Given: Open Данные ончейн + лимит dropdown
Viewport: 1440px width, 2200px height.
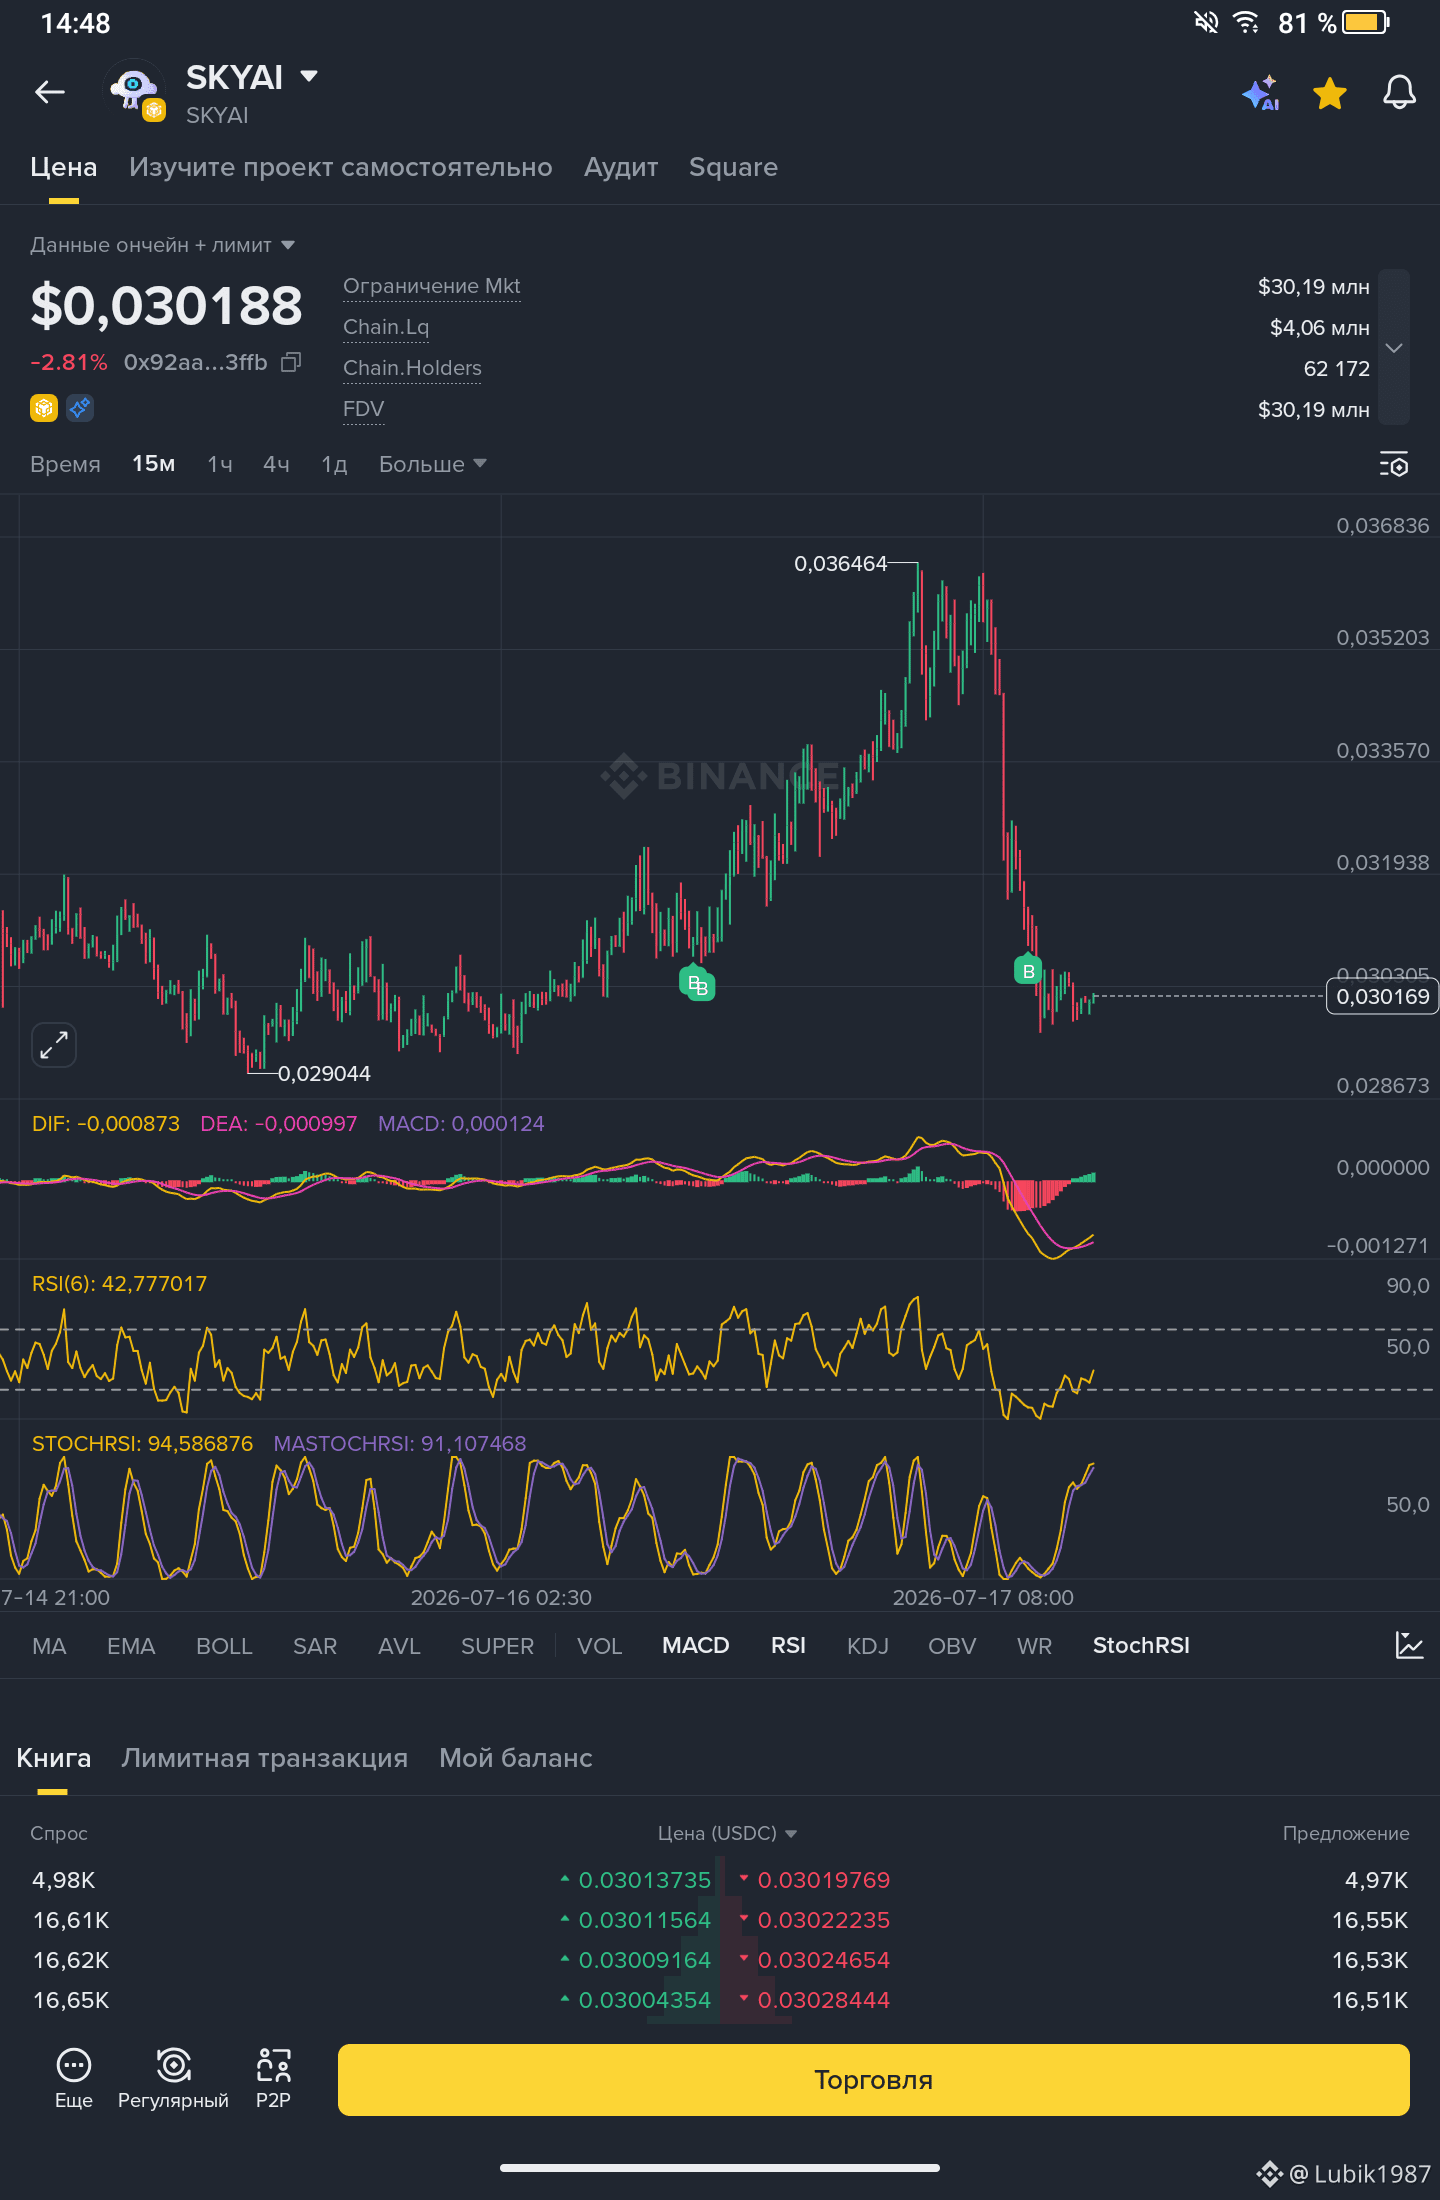Looking at the screenshot, I should (x=162, y=245).
